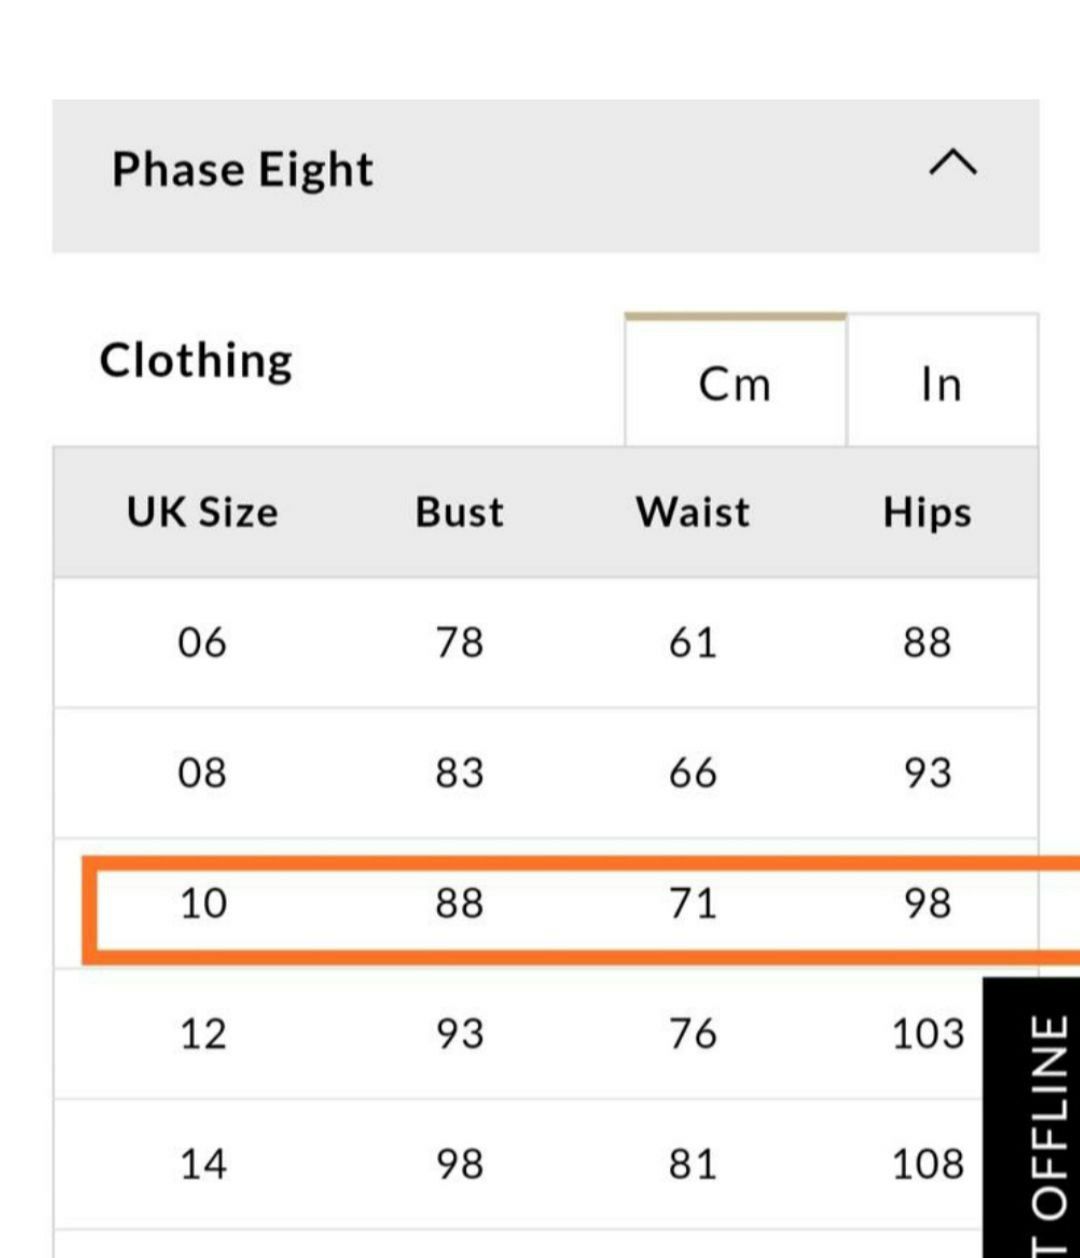Select the Bust column header

(x=460, y=512)
